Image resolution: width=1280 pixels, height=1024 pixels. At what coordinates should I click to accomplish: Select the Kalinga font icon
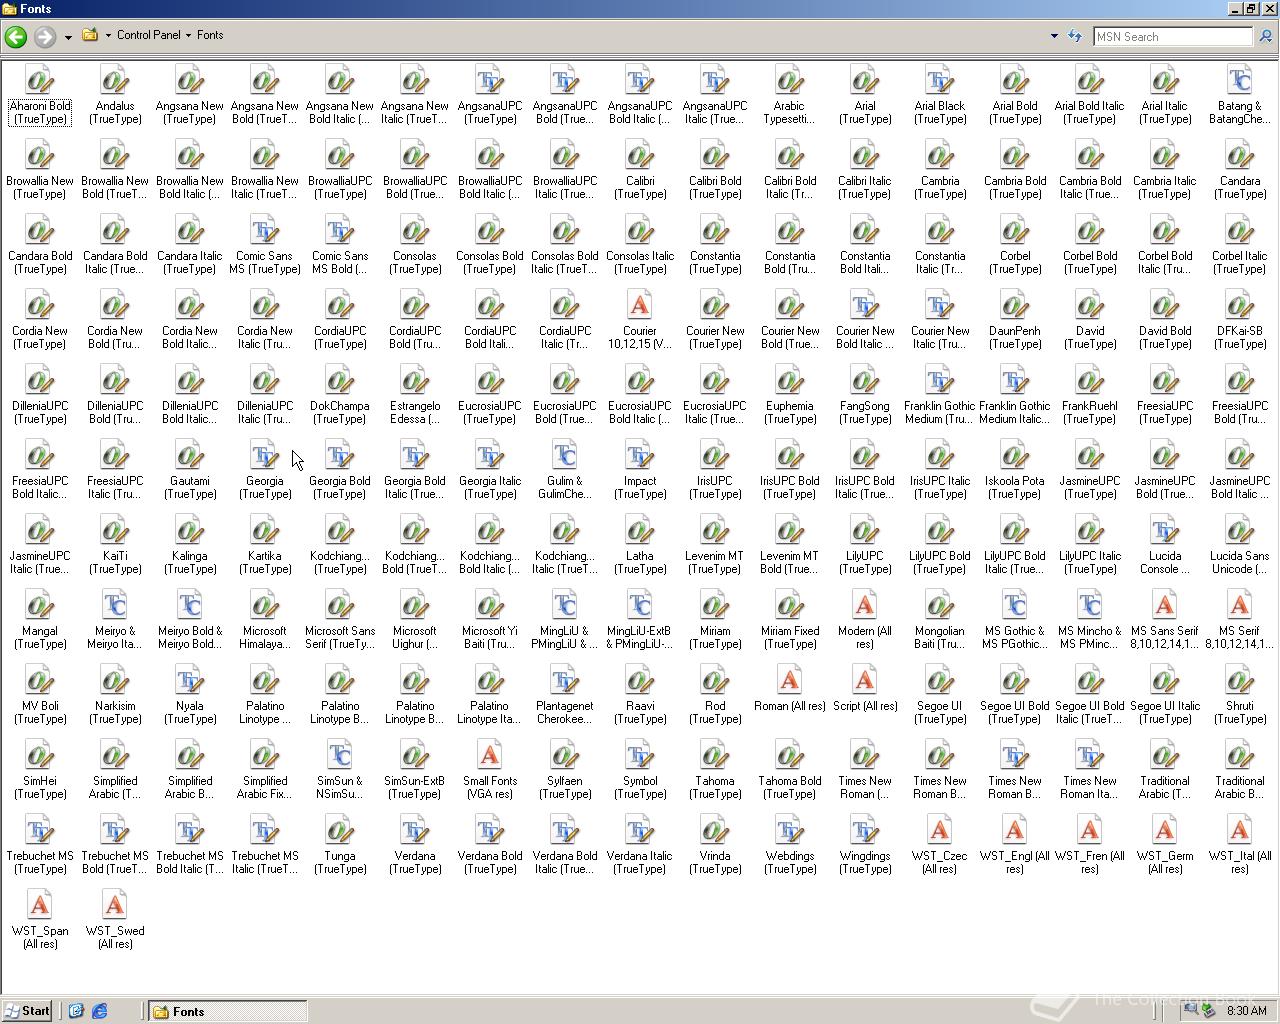[x=190, y=530]
